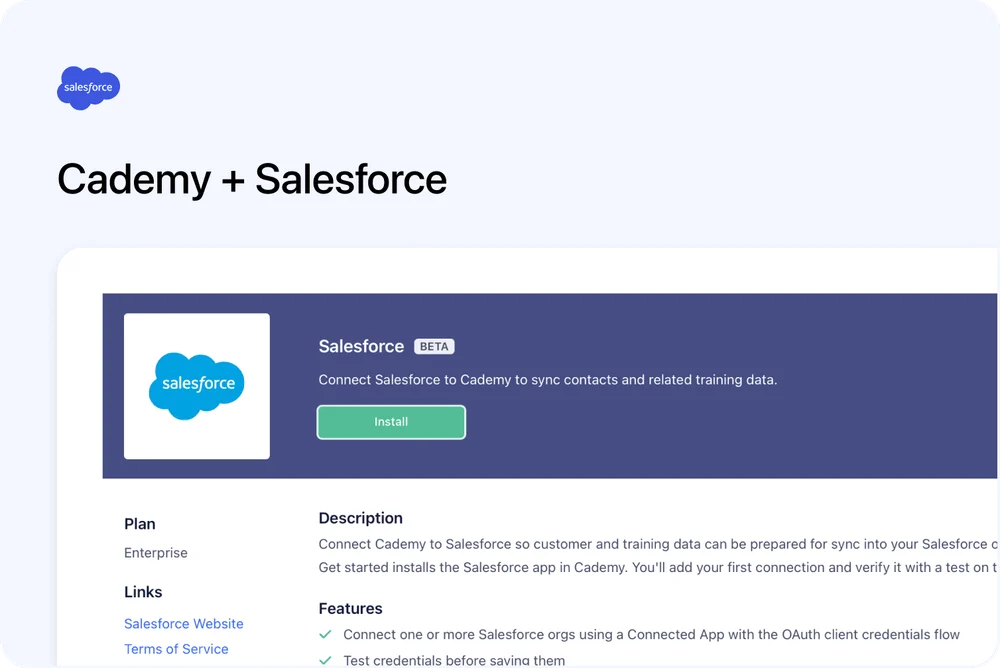Click the "Plan" heading
This screenshot has width=1000, height=668.
[x=140, y=524]
